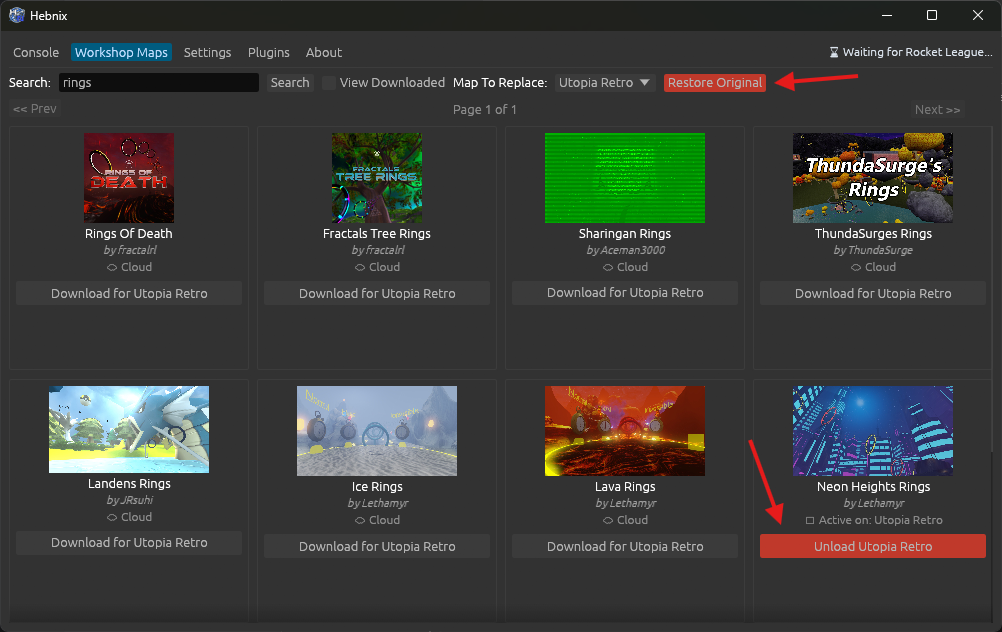Download Fractals Tree Rings for Utopia Retro
This screenshot has width=1002, height=632.
377,293
